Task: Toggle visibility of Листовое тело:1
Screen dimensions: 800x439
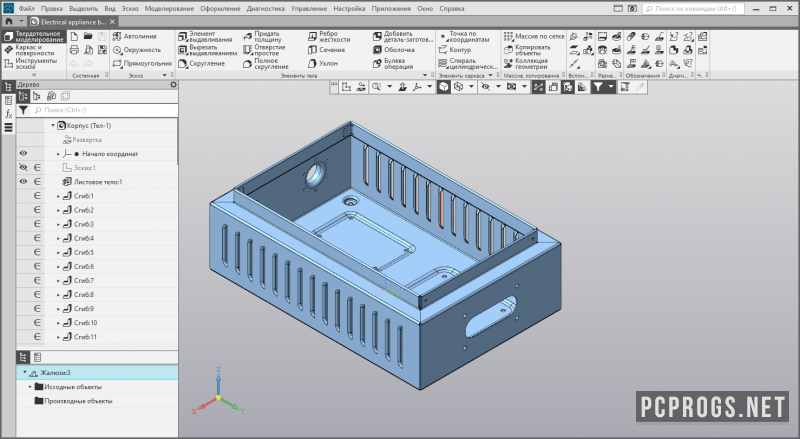Action: tap(23, 182)
